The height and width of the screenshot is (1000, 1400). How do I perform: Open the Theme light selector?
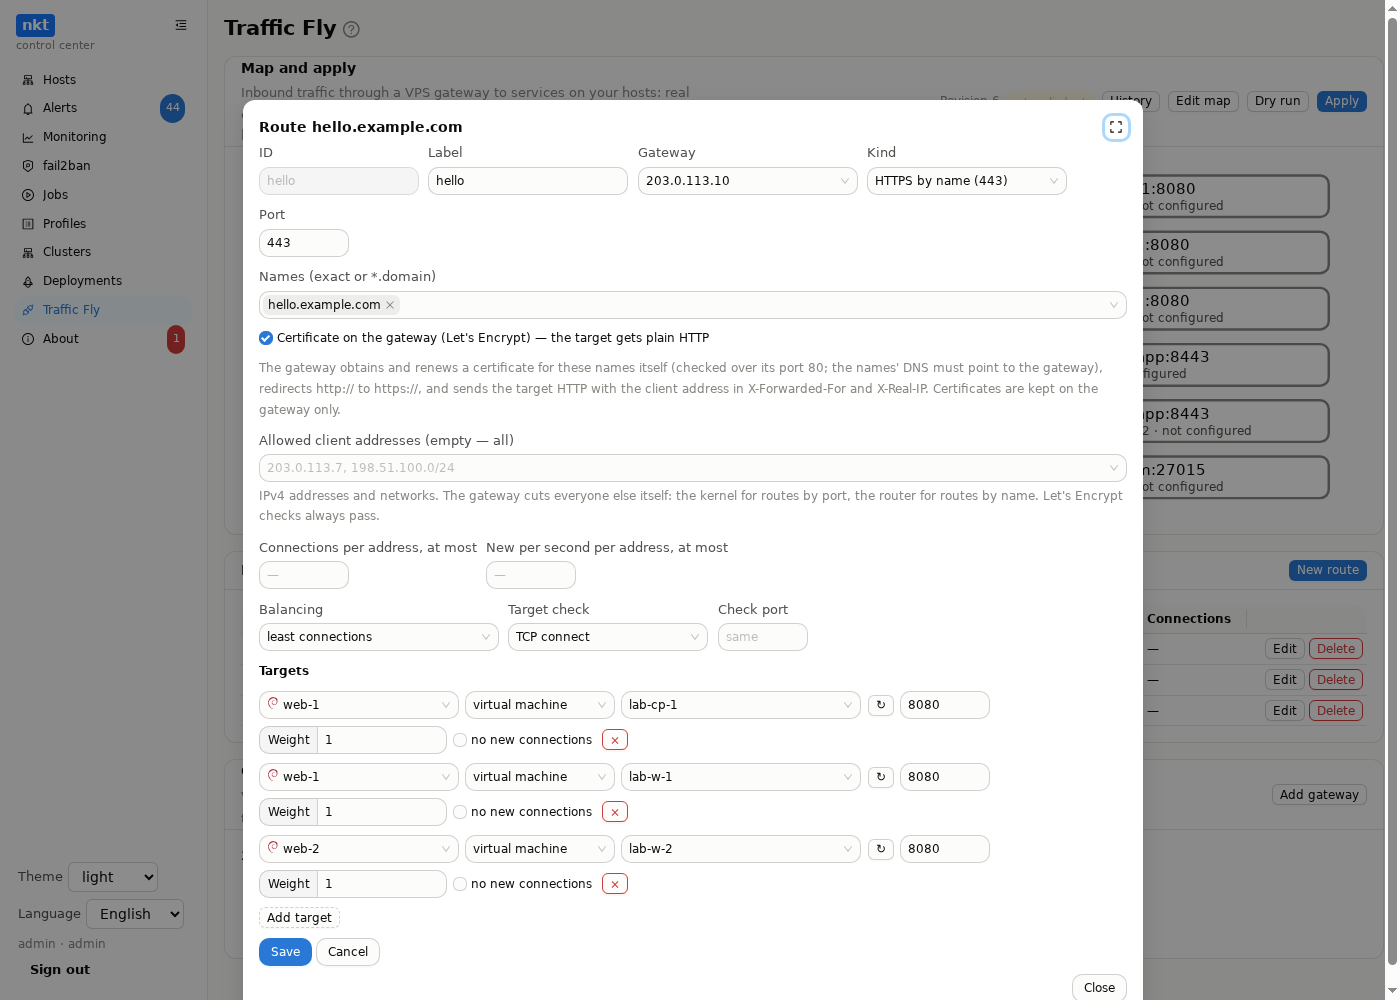pyautogui.click(x=113, y=877)
